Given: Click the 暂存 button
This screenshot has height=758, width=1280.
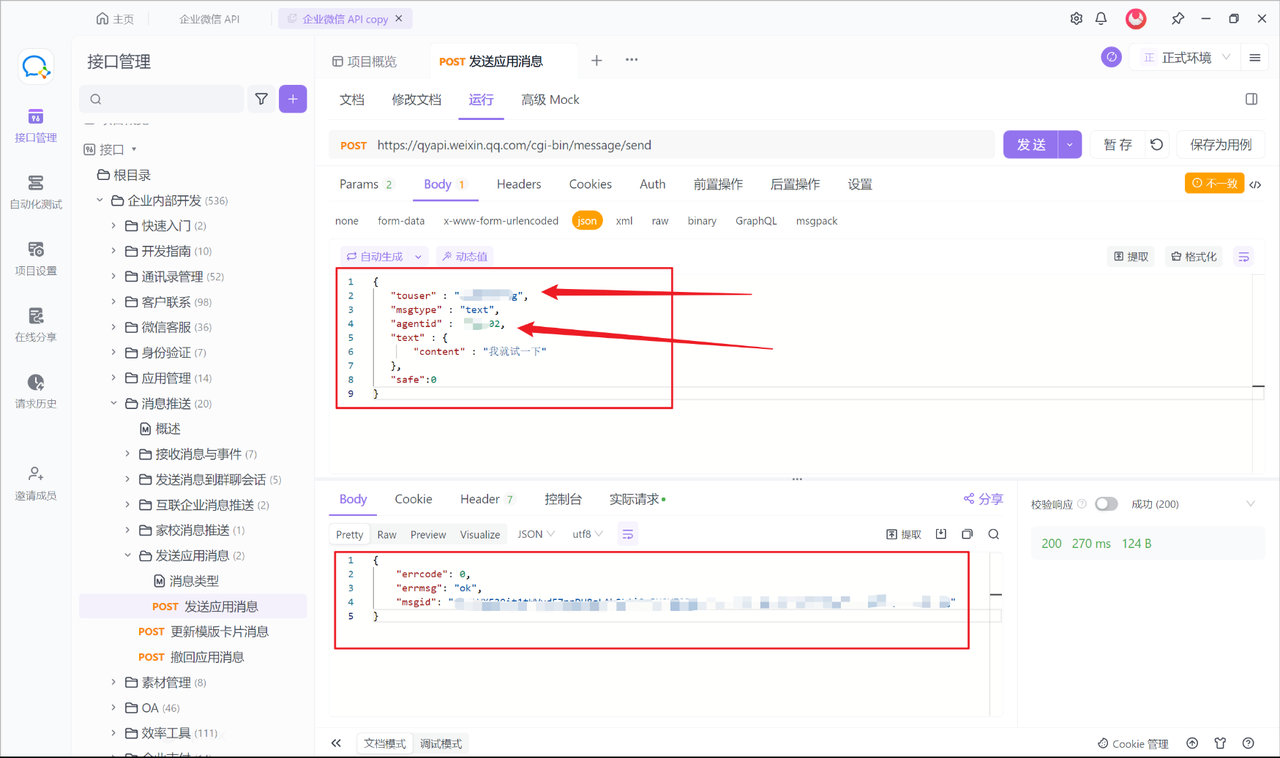Looking at the screenshot, I should pos(1118,145).
